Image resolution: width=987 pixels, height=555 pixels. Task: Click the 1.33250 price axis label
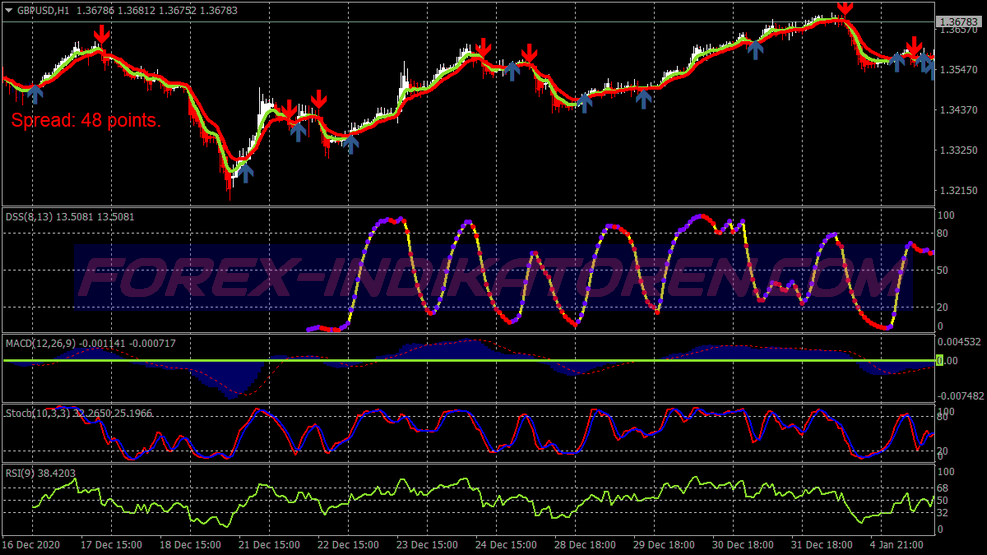click(x=959, y=150)
